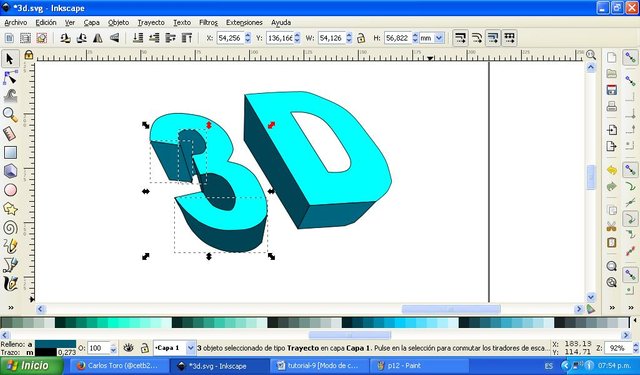
Task: Select the 3D Box tool
Action: tap(10, 171)
